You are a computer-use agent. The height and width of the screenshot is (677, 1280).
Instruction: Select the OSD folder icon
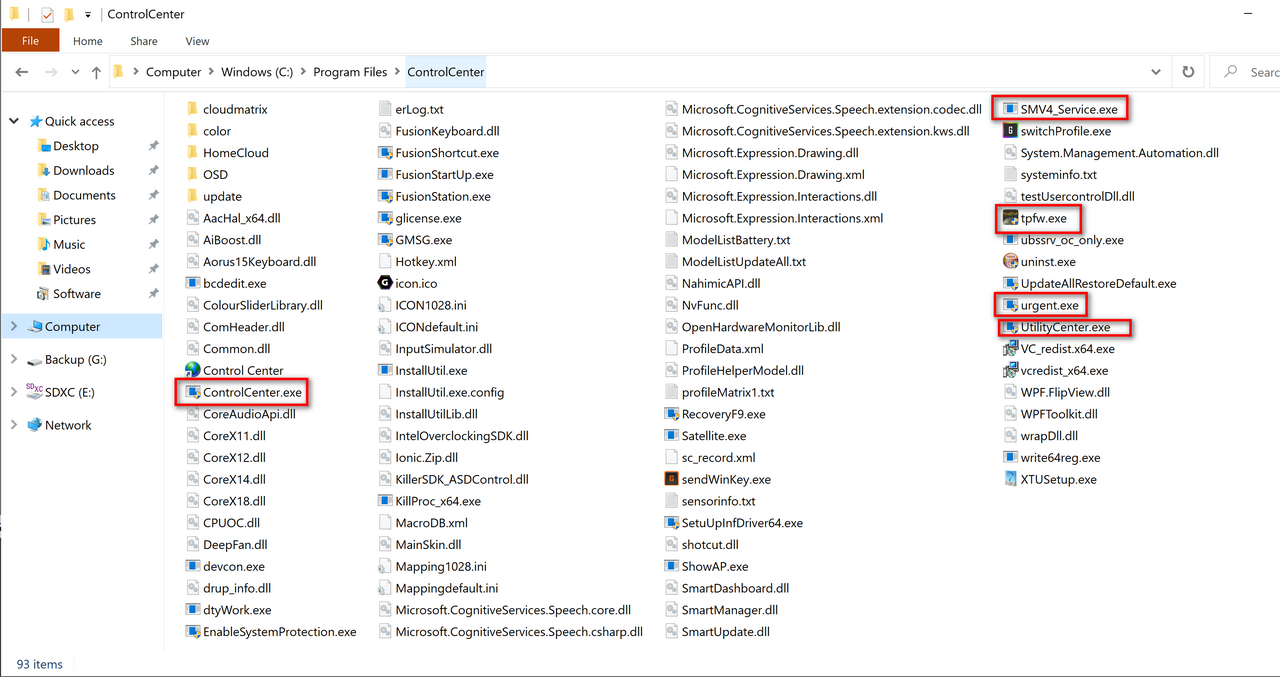(x=193, y=174)
